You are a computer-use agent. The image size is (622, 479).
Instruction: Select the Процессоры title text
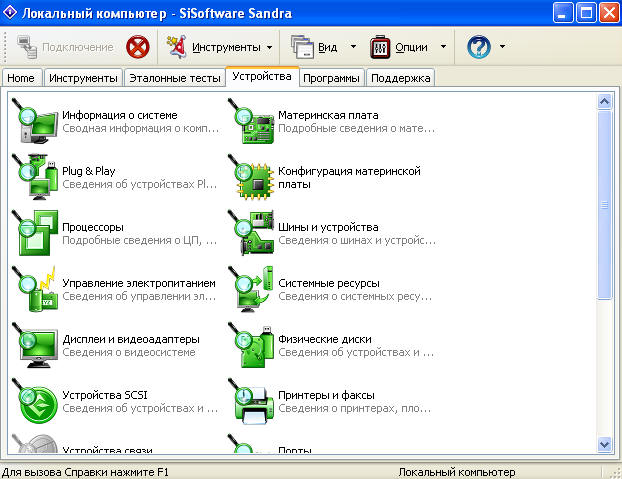(x=93, y=227)
